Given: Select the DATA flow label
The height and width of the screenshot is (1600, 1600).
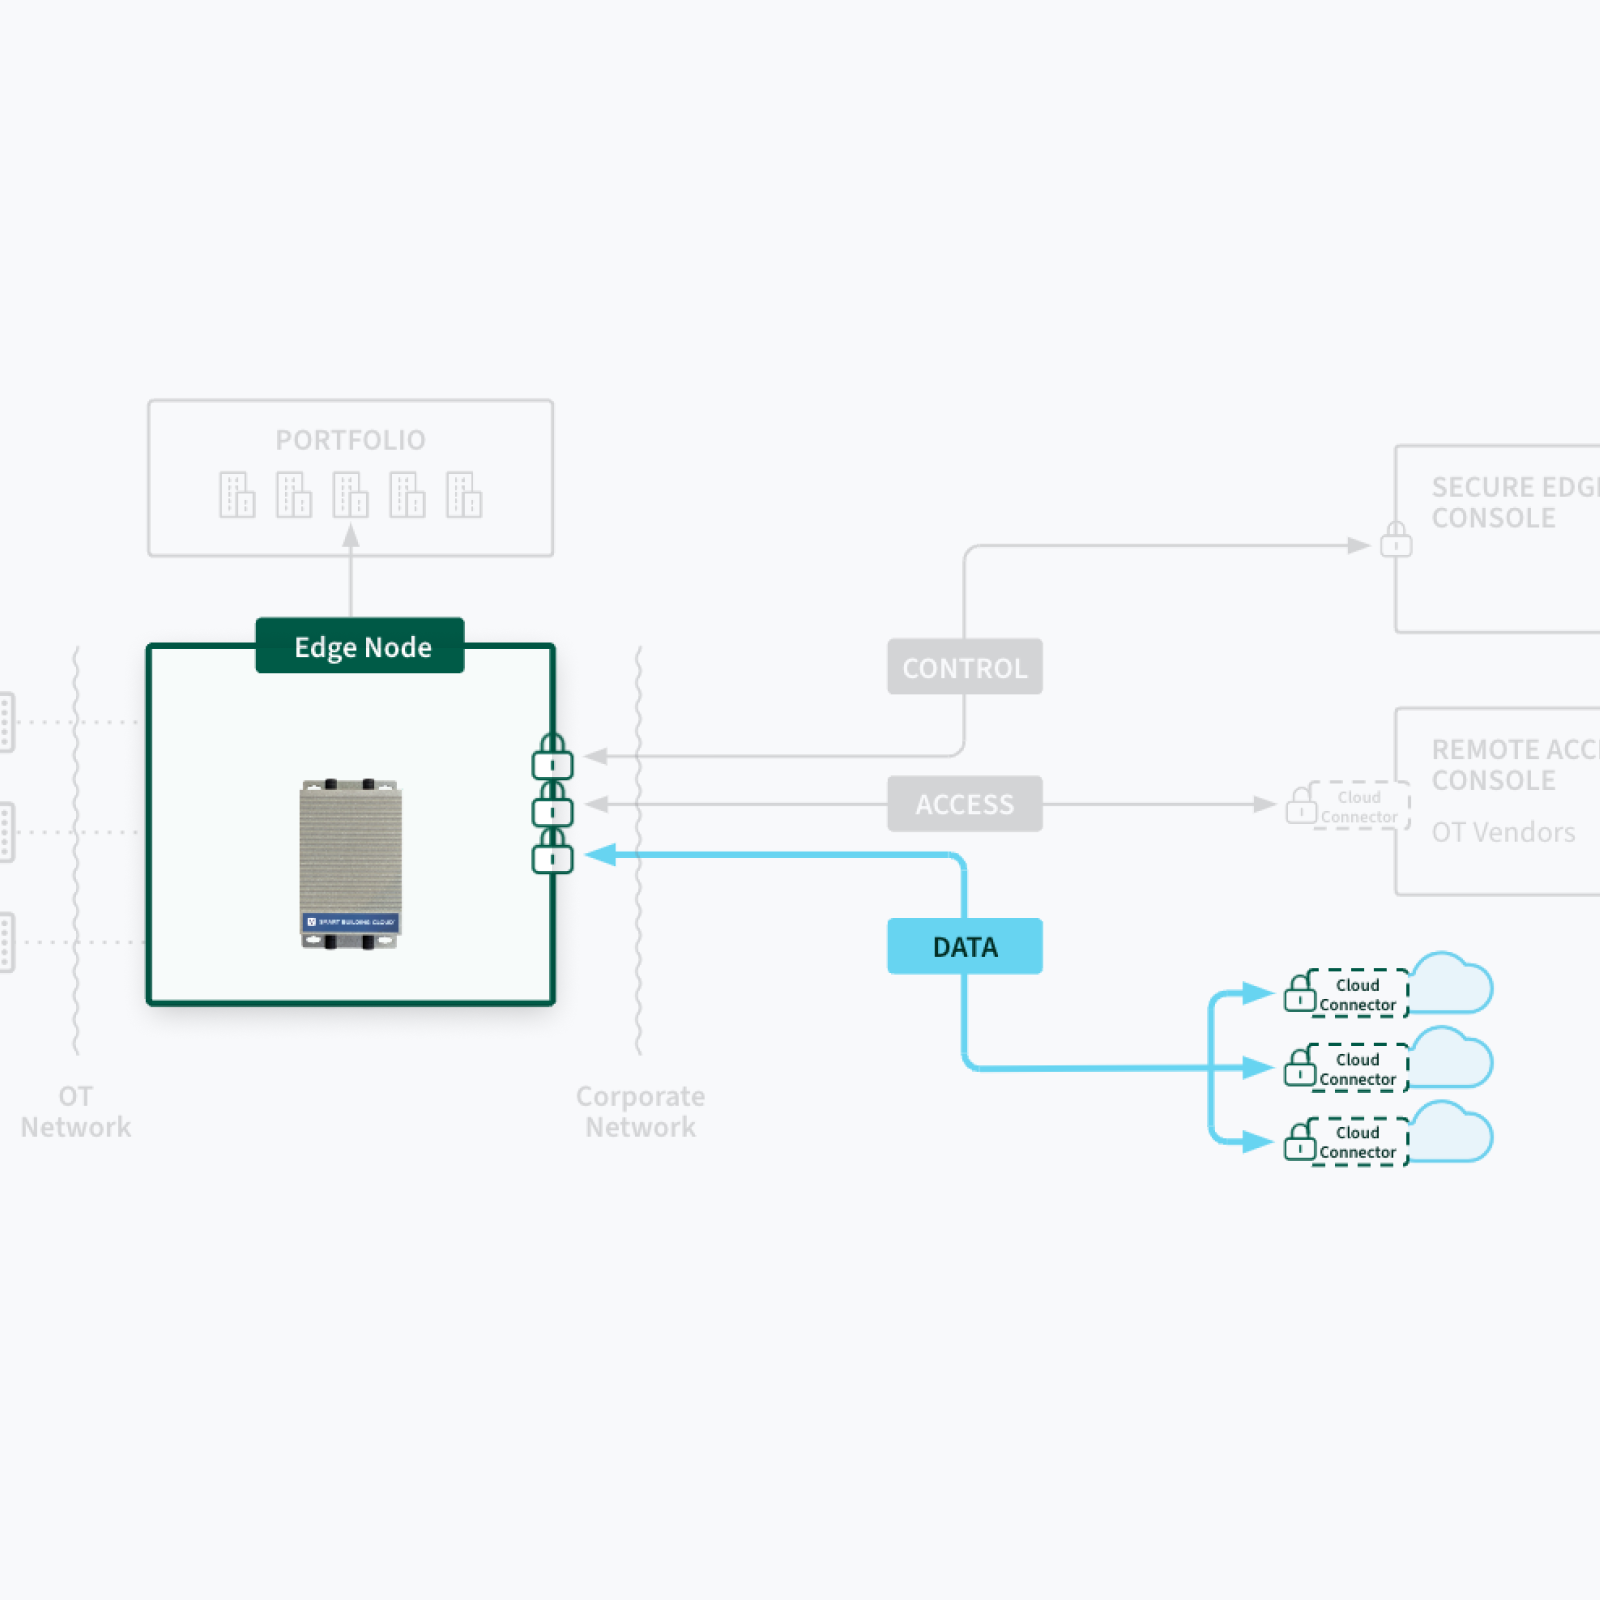Looking at the screenshot, I should click(965, 946).
